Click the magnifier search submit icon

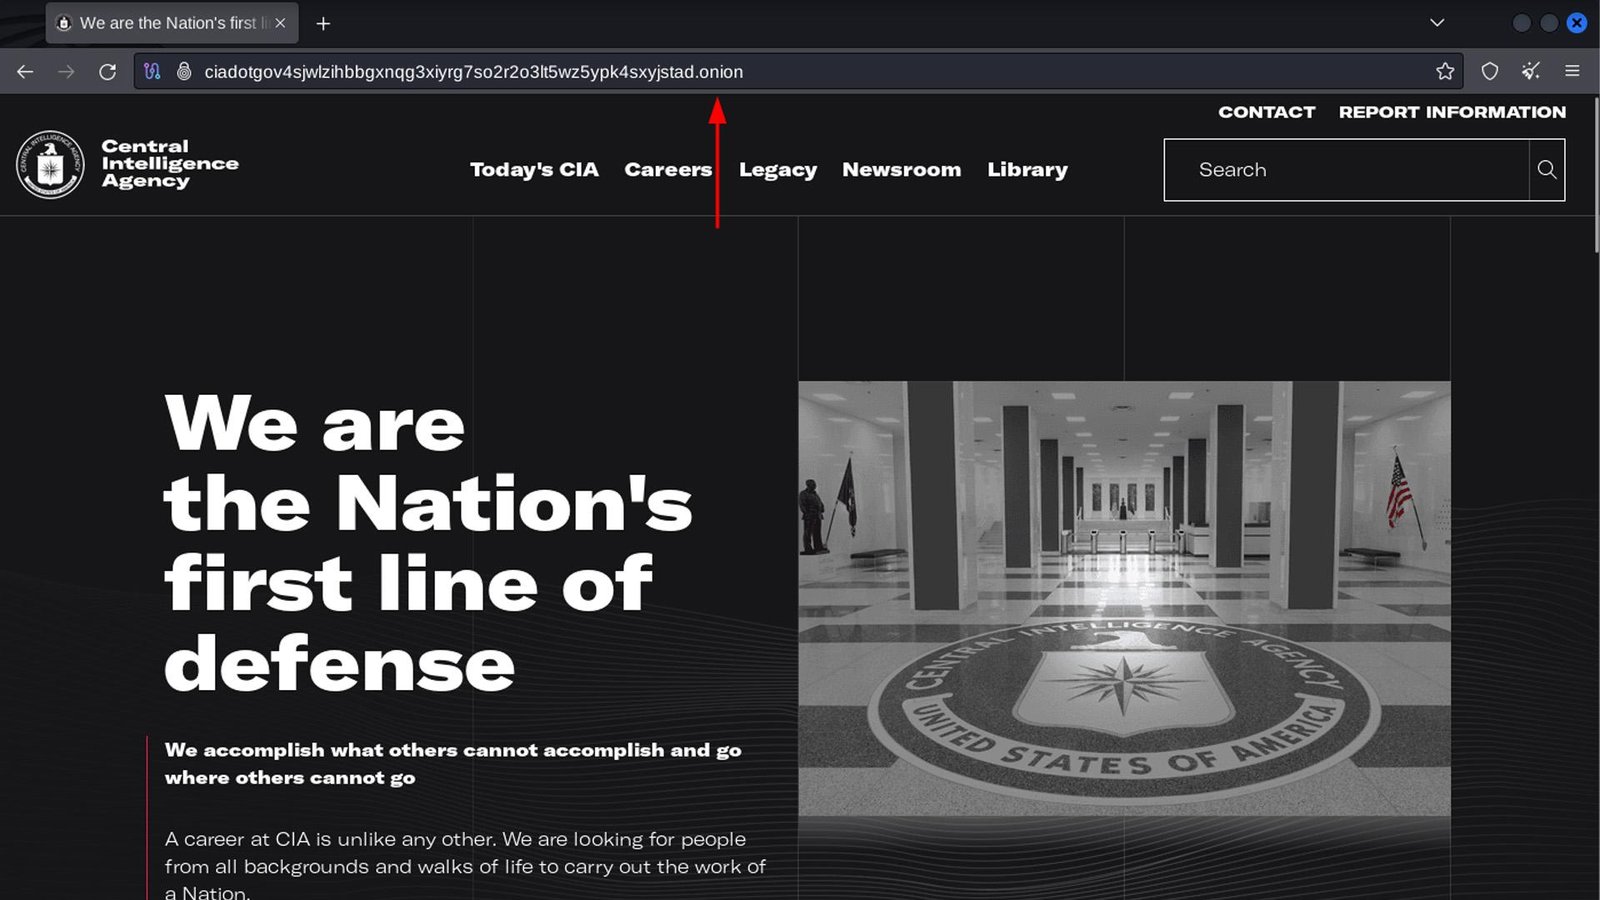click(x=1547, y=170)
